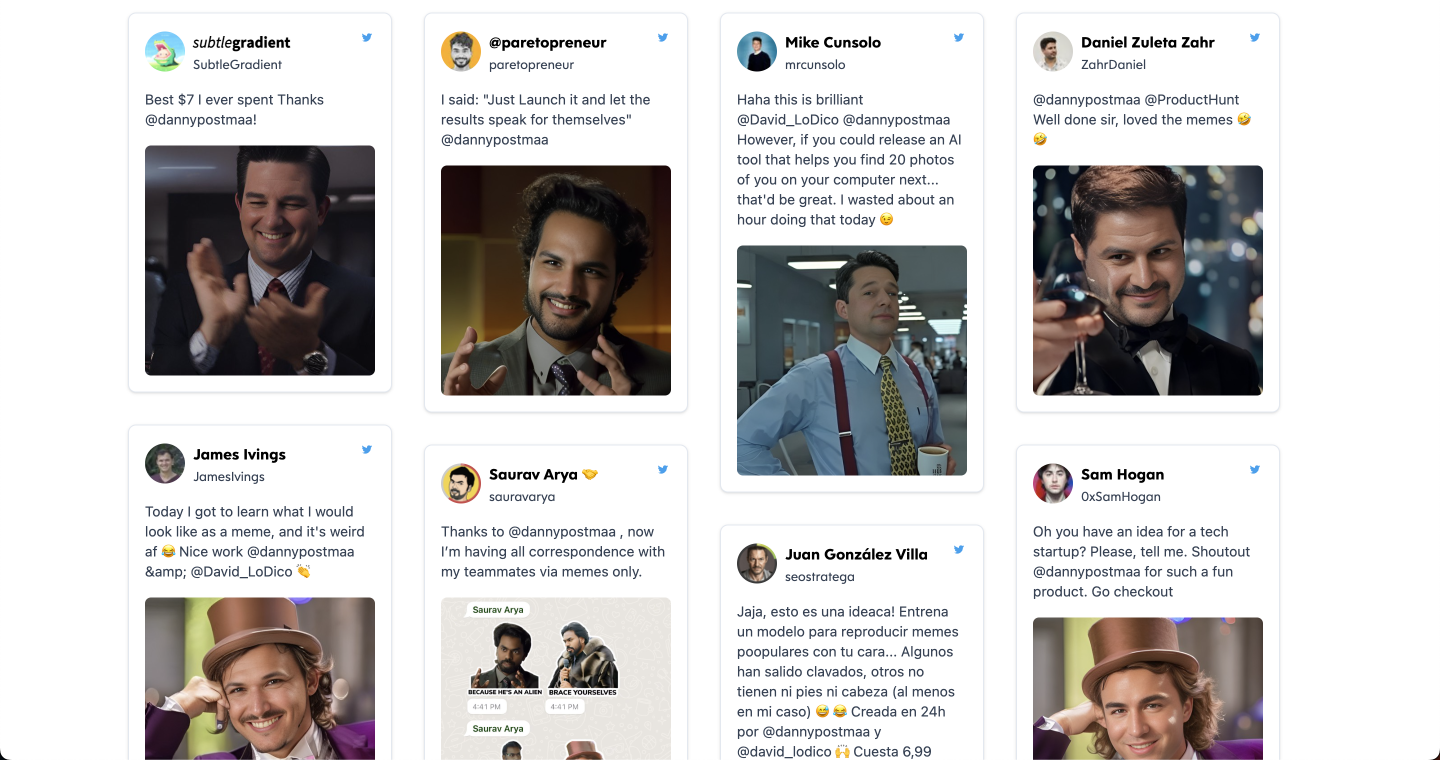Open the clapping man meme image

[x=260, y=260]
